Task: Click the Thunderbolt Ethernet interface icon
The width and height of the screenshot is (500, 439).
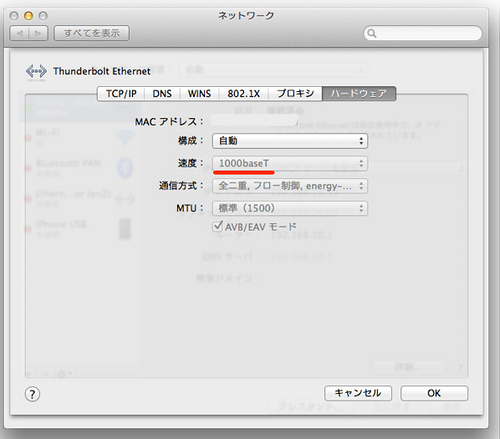Action: (36, 71)
